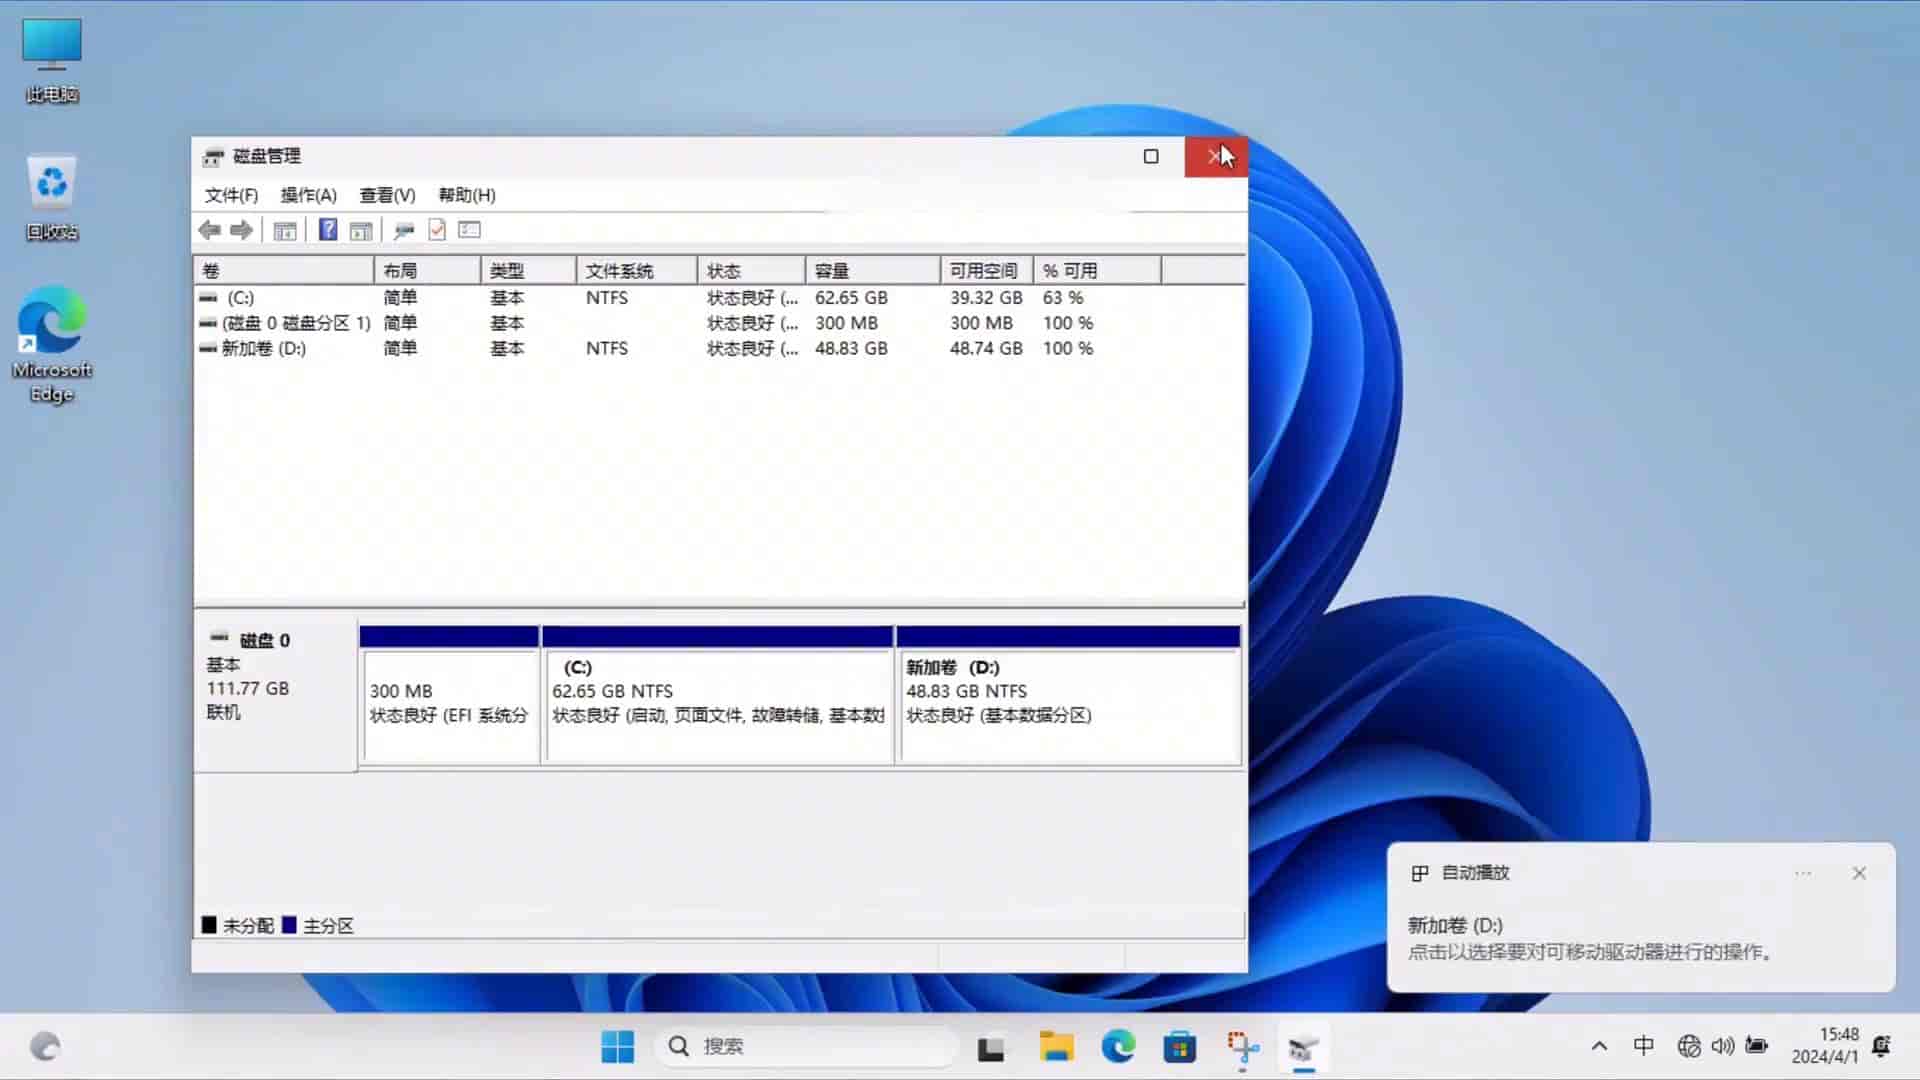This screenshot has height=1080, width=1920.
Task: Click the 自动播放 notification for 新加卷 (D:)
Action: coord(1641,917)
